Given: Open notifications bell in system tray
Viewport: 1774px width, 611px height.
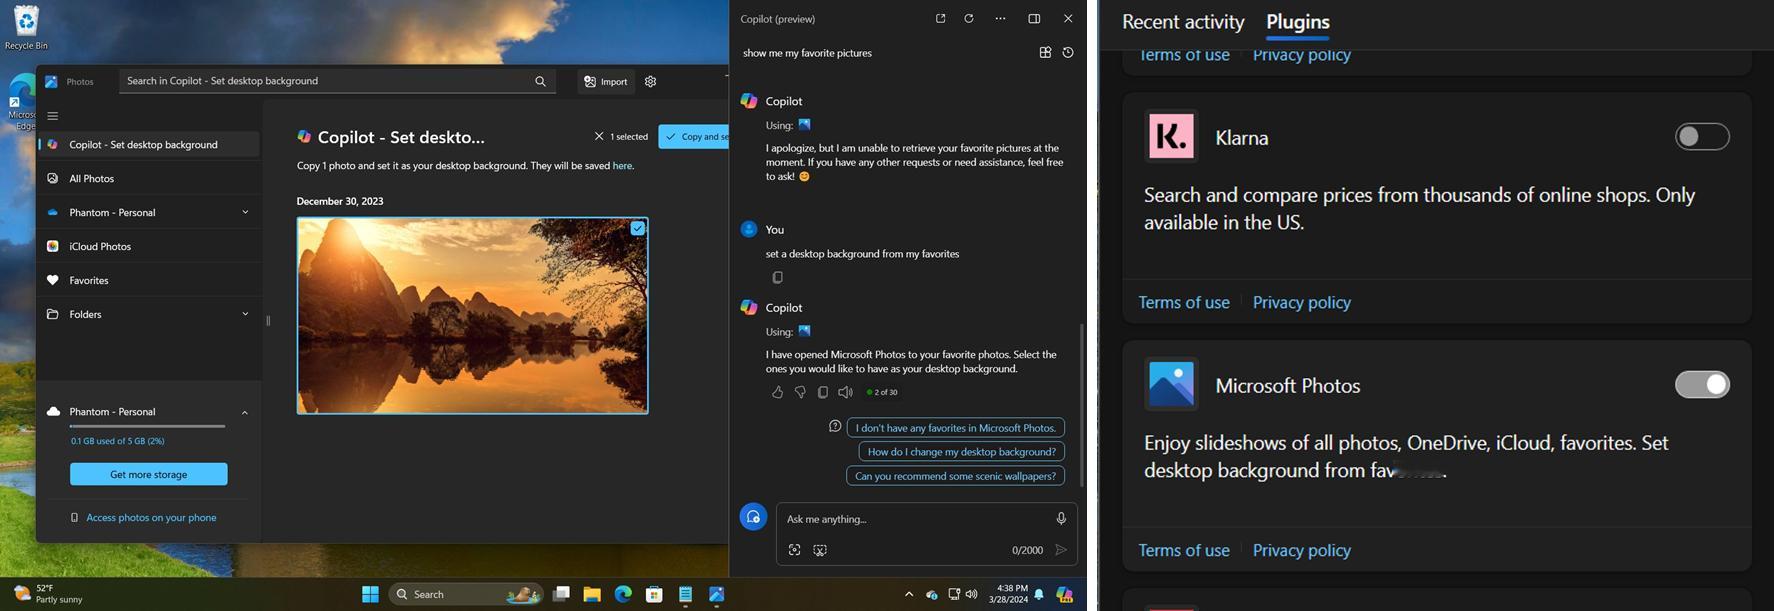Looking at the screenshot, I should [1039, 594].
